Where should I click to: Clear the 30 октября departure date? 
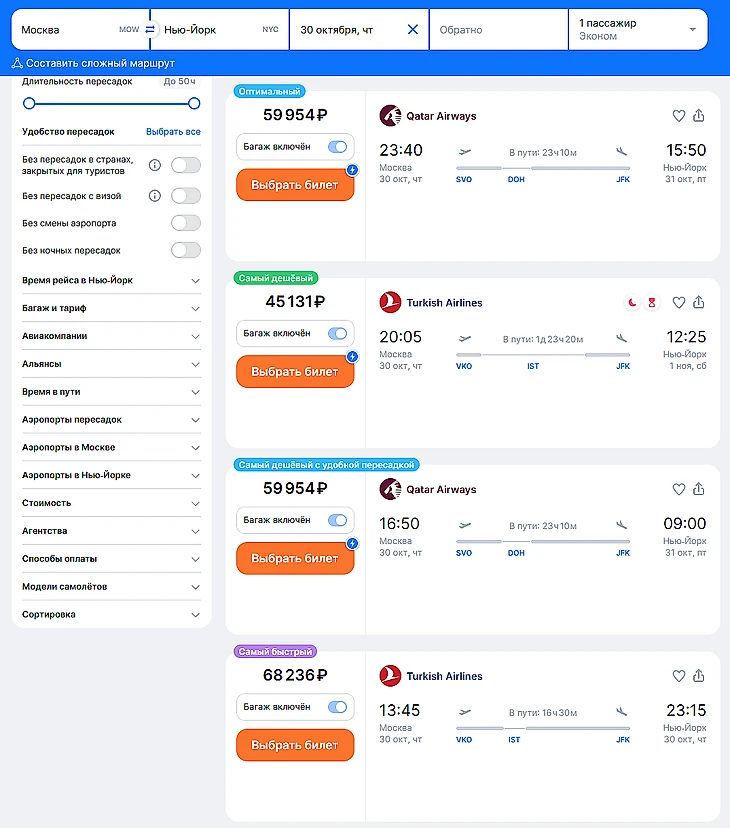(x=413, y=30)
